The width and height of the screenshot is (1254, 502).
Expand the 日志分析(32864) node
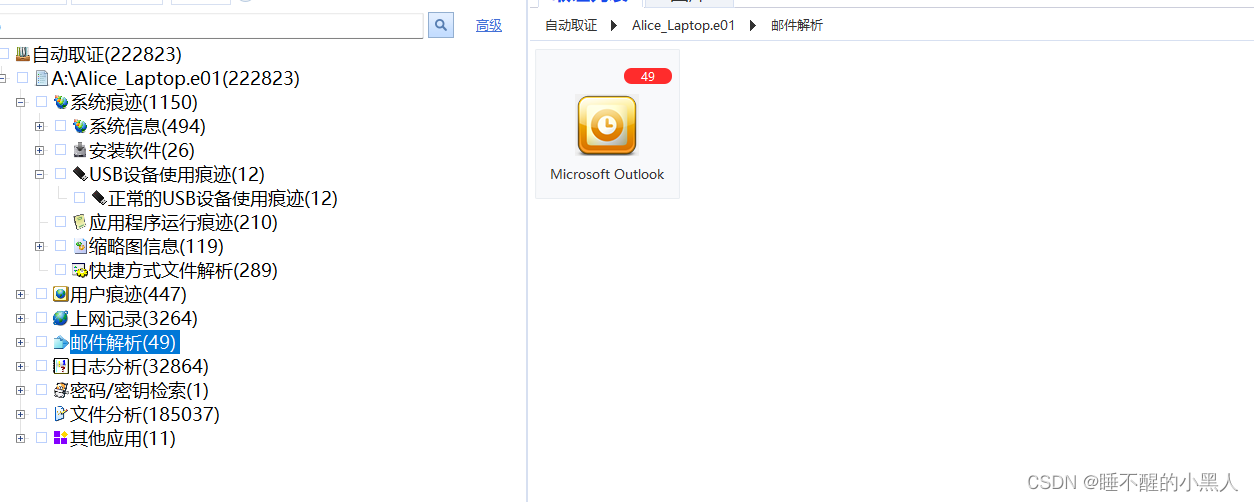pyautogui.click(x=20, y=366)
